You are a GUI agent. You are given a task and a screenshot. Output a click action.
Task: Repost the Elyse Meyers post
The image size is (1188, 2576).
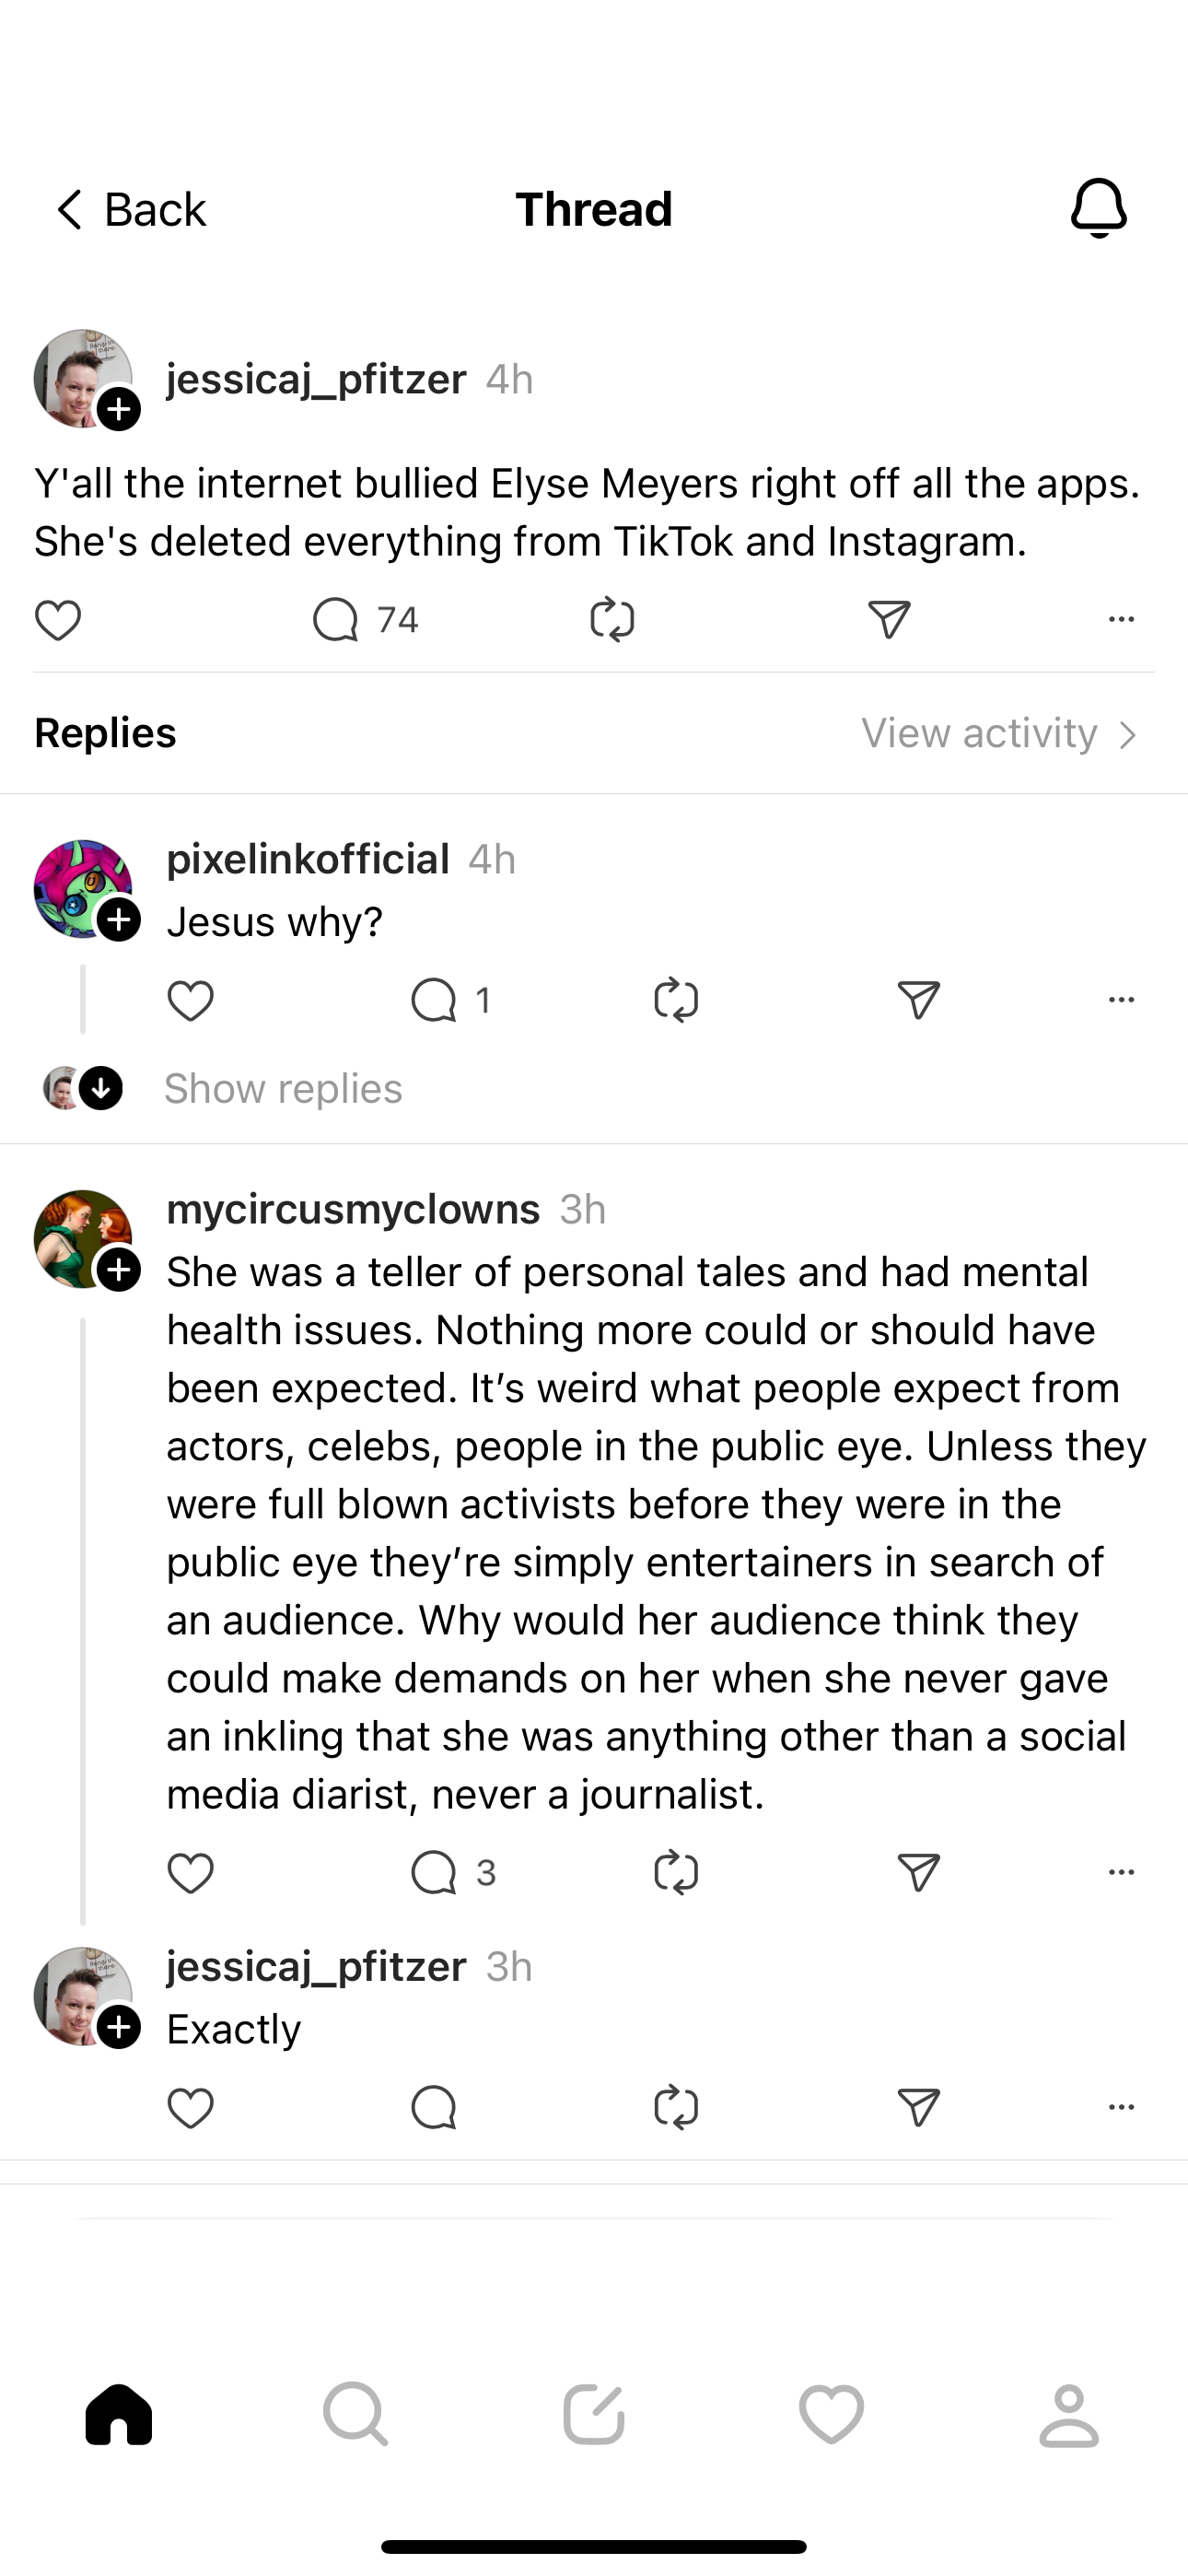pos(612,620)
